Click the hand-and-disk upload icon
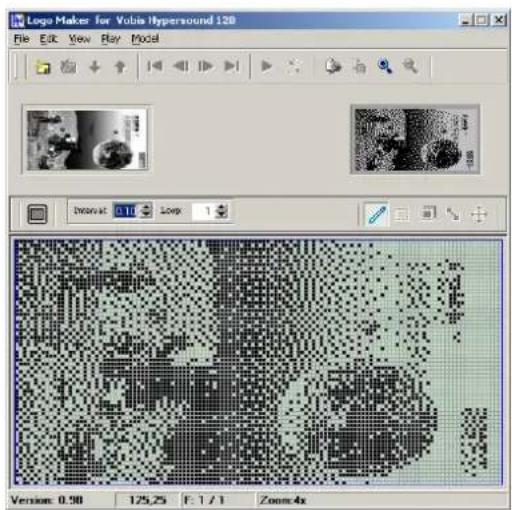 pos(333,66)
